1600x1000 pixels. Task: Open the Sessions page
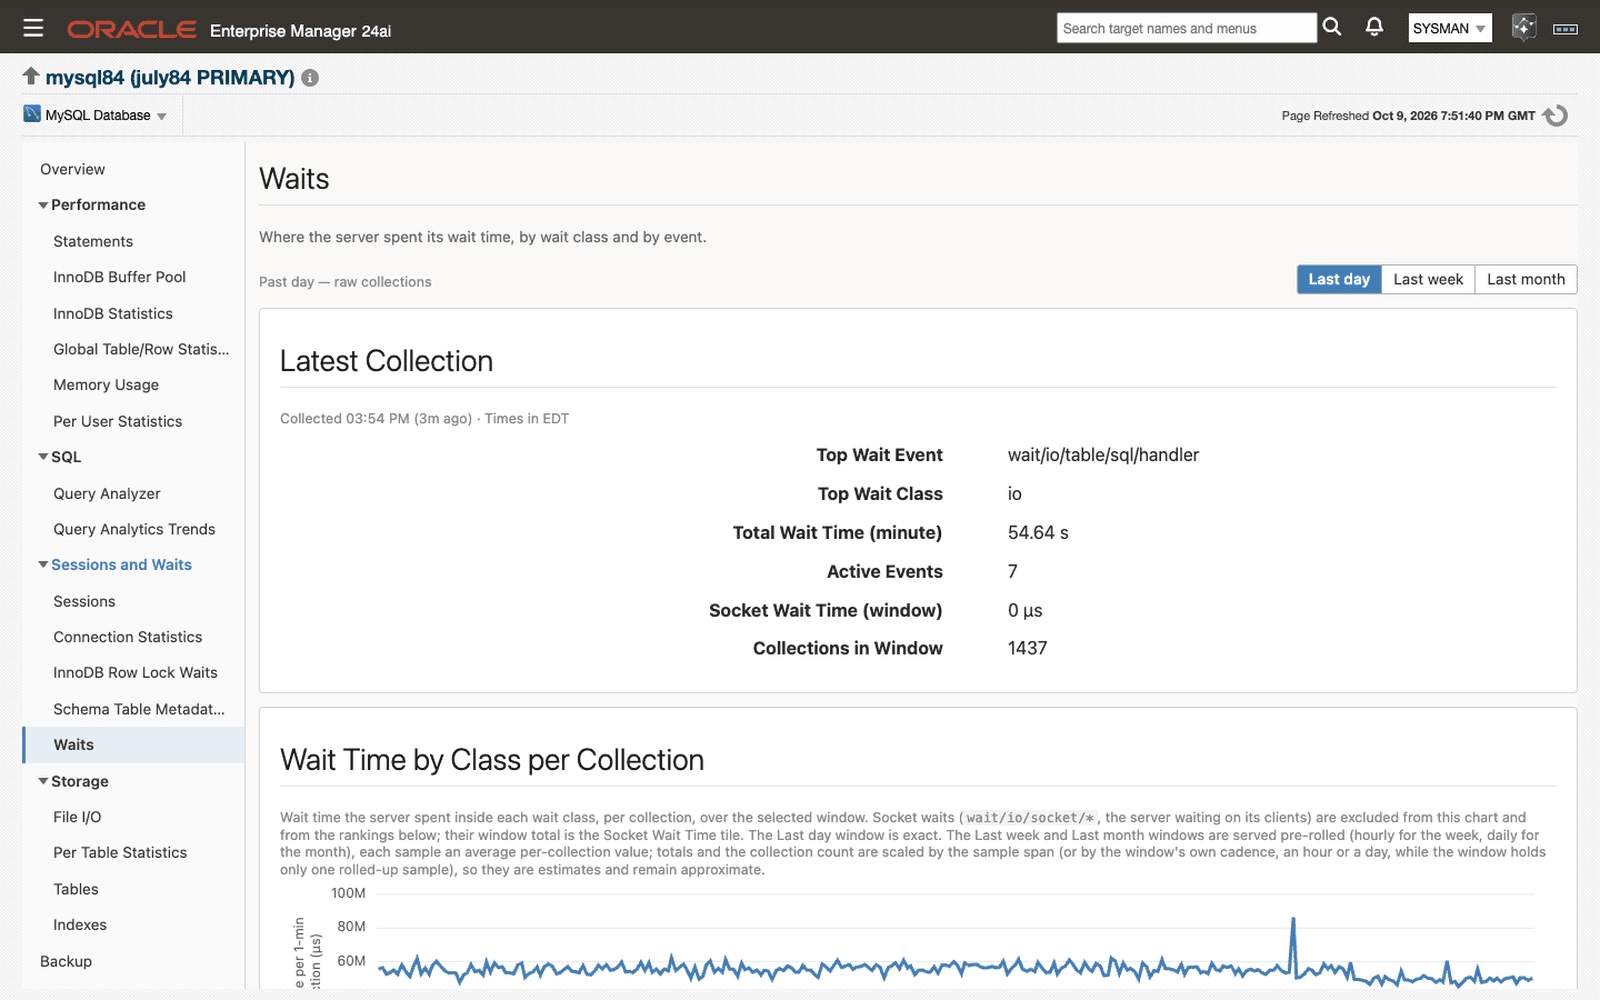(x=84, y=601)
